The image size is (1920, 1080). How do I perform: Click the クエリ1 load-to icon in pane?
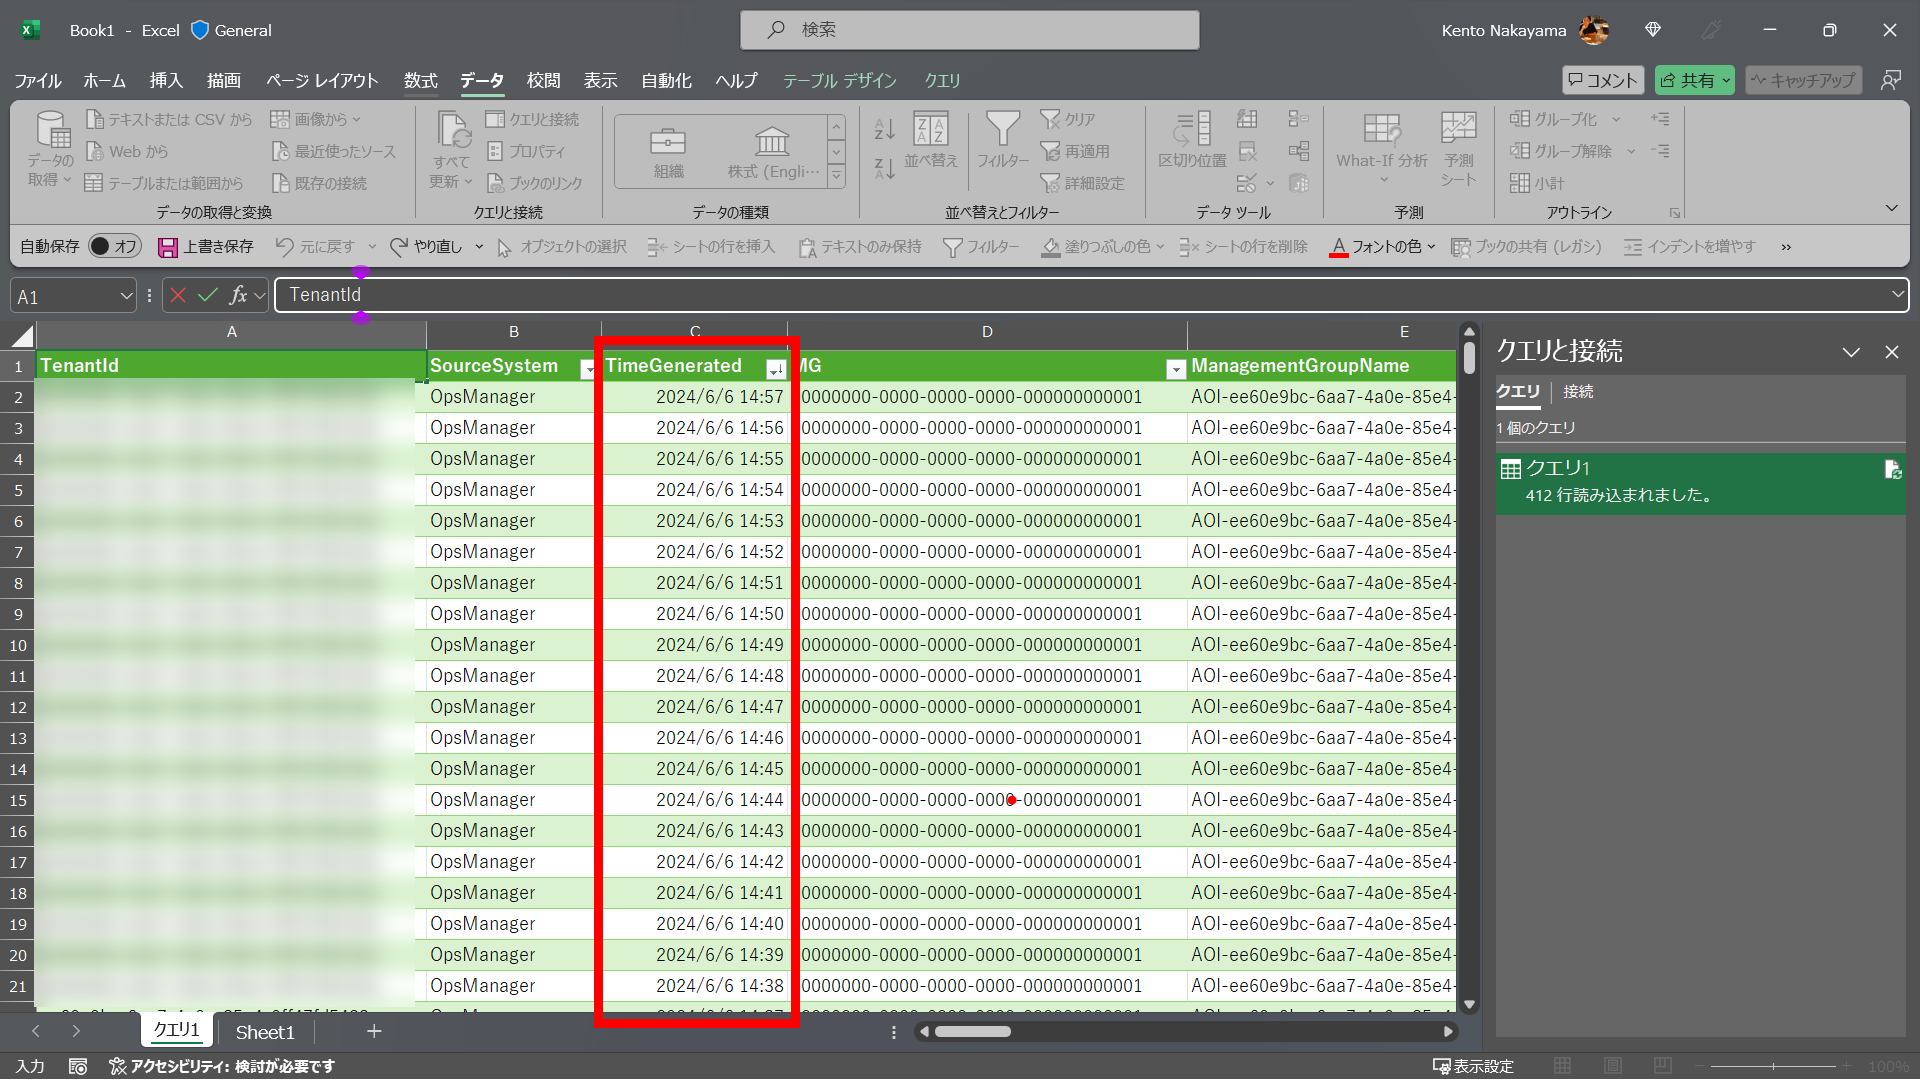pos(1892,469)
